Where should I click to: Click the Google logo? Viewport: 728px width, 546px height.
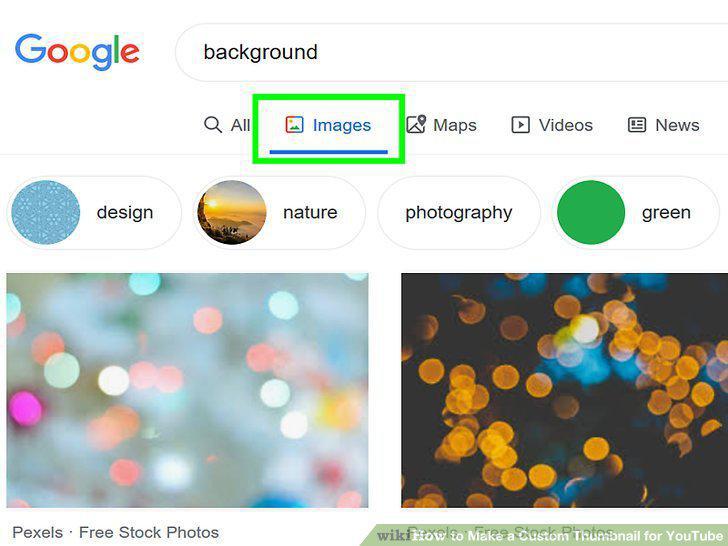click(x=77, y=52)
